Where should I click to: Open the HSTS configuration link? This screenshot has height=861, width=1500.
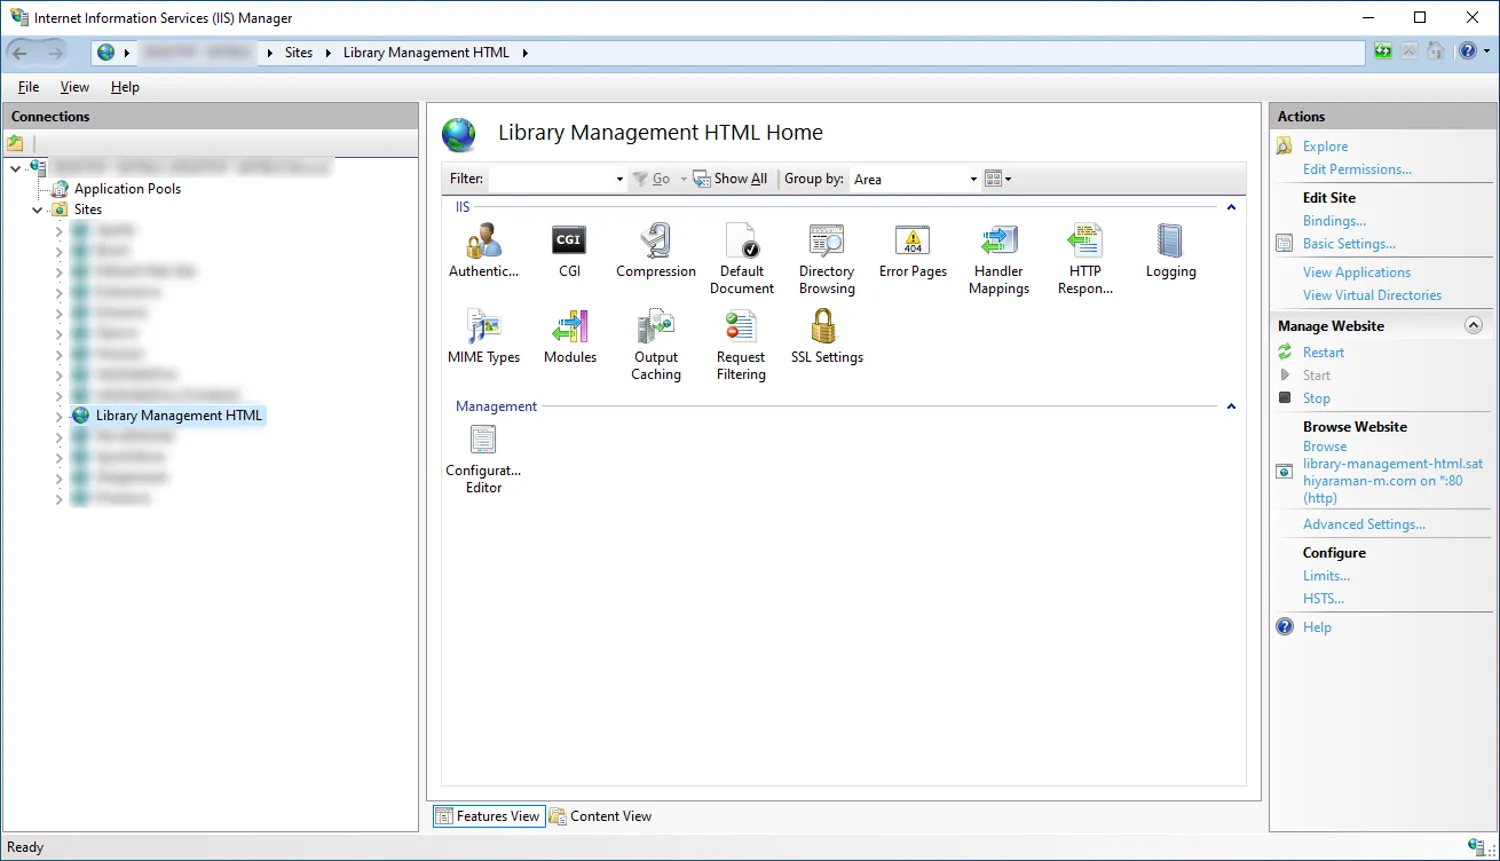tap(1323, 599)
